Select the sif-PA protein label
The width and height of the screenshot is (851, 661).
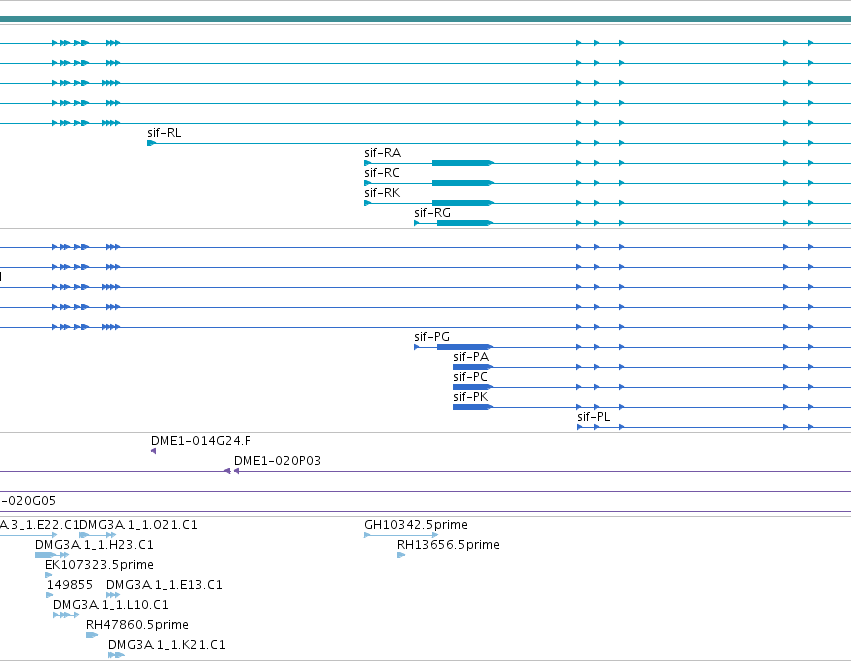(471, 357)
